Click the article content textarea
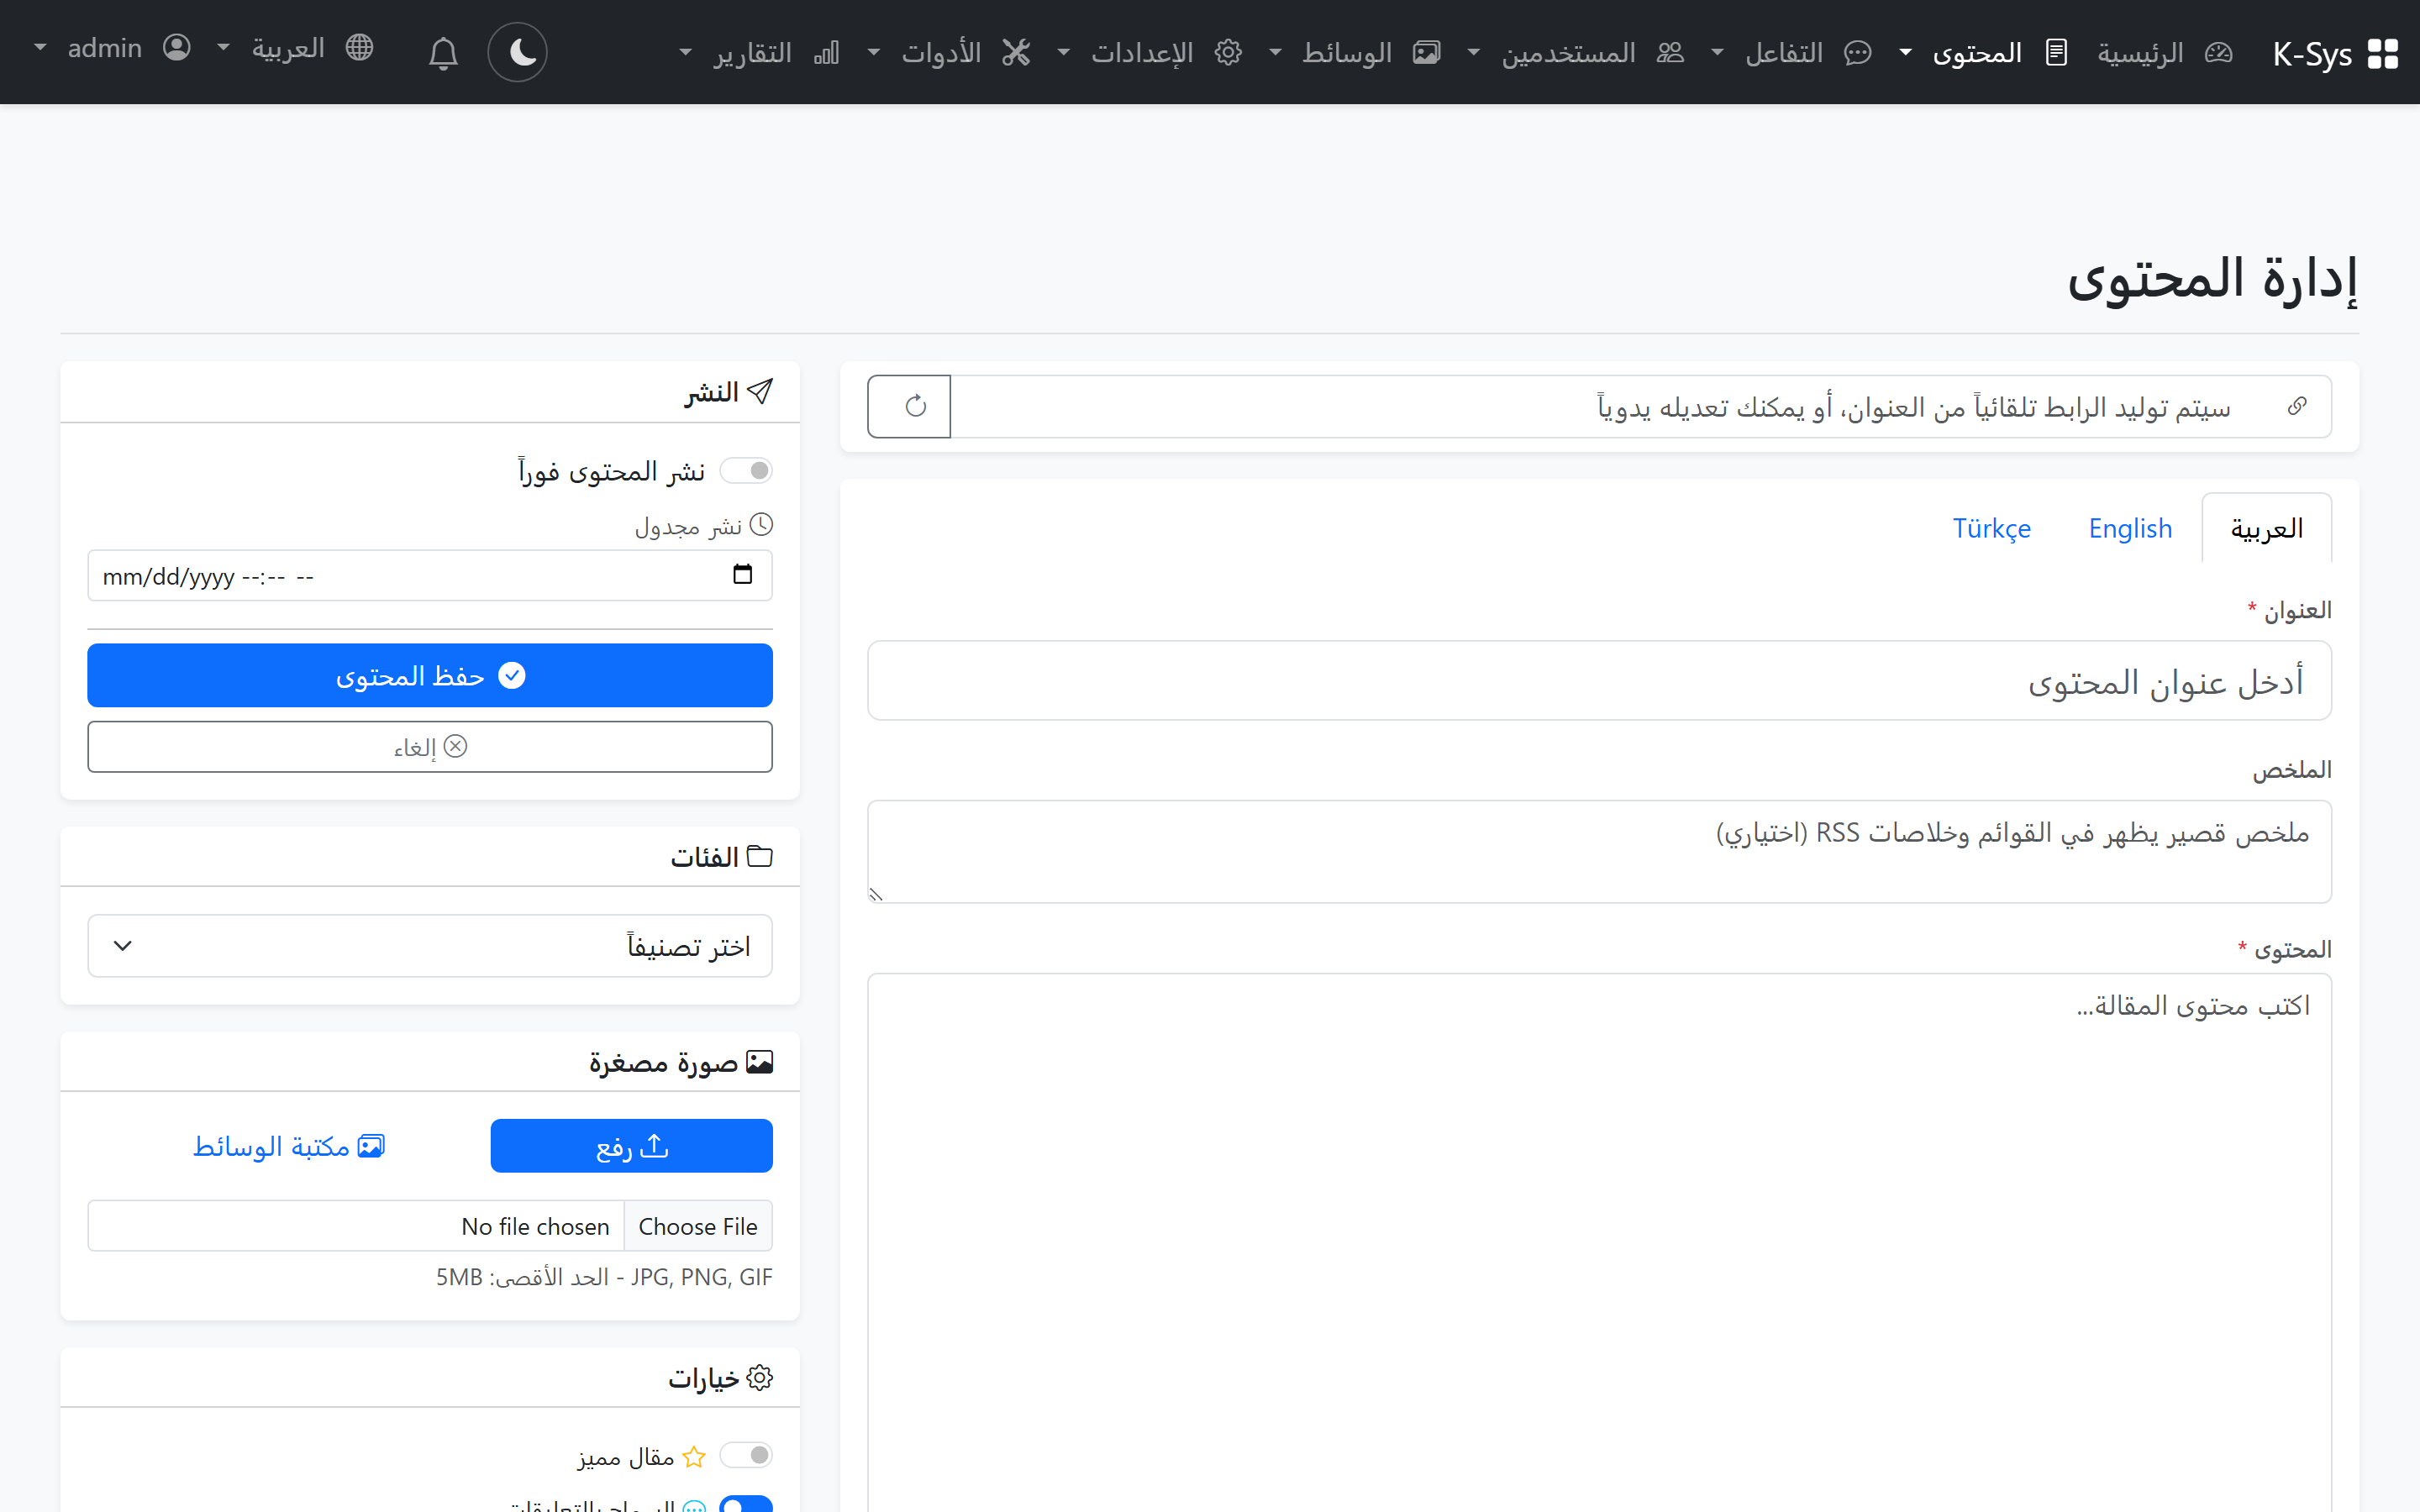Screen dimensions: 2420x1512 1600,1242
